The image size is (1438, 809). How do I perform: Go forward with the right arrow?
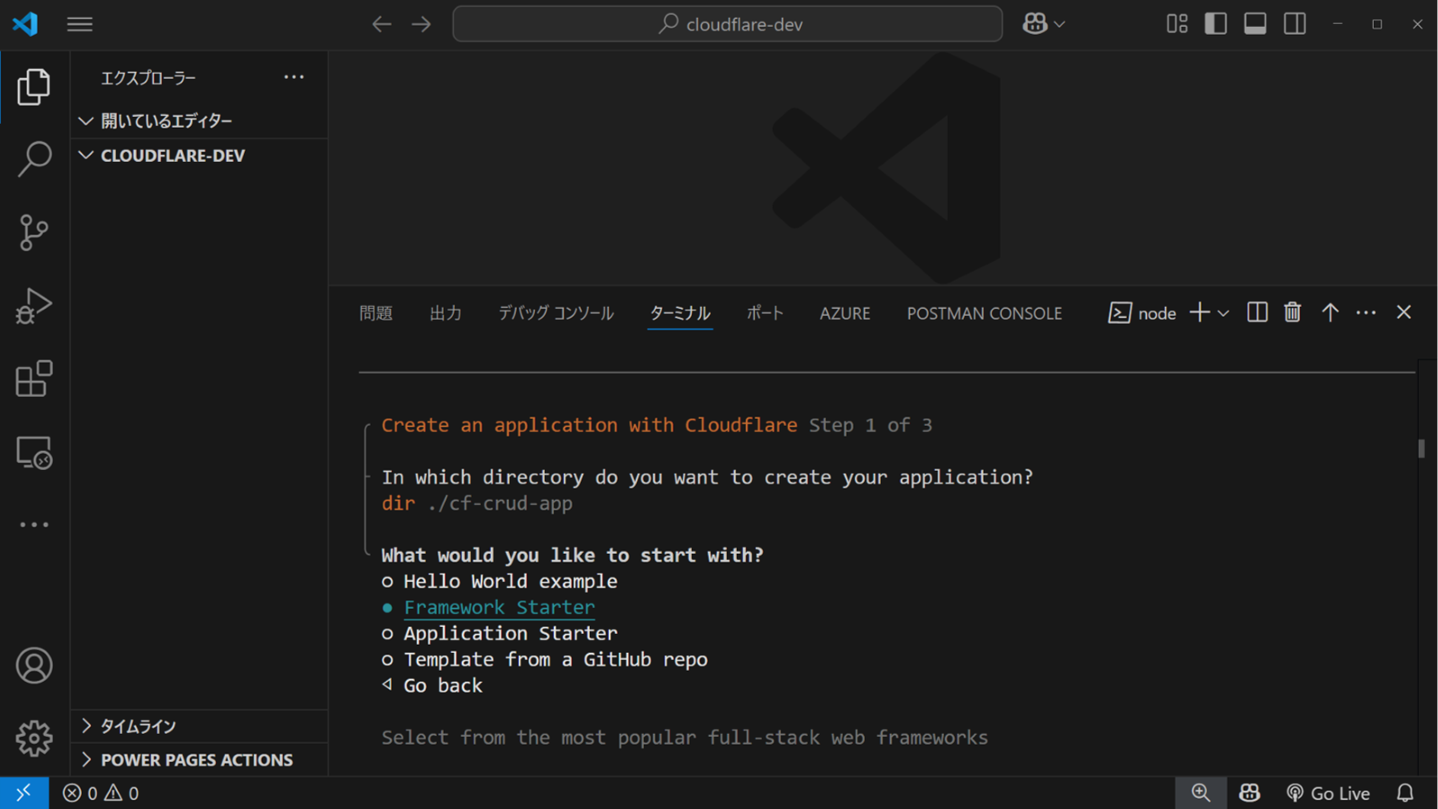point(422,24)
